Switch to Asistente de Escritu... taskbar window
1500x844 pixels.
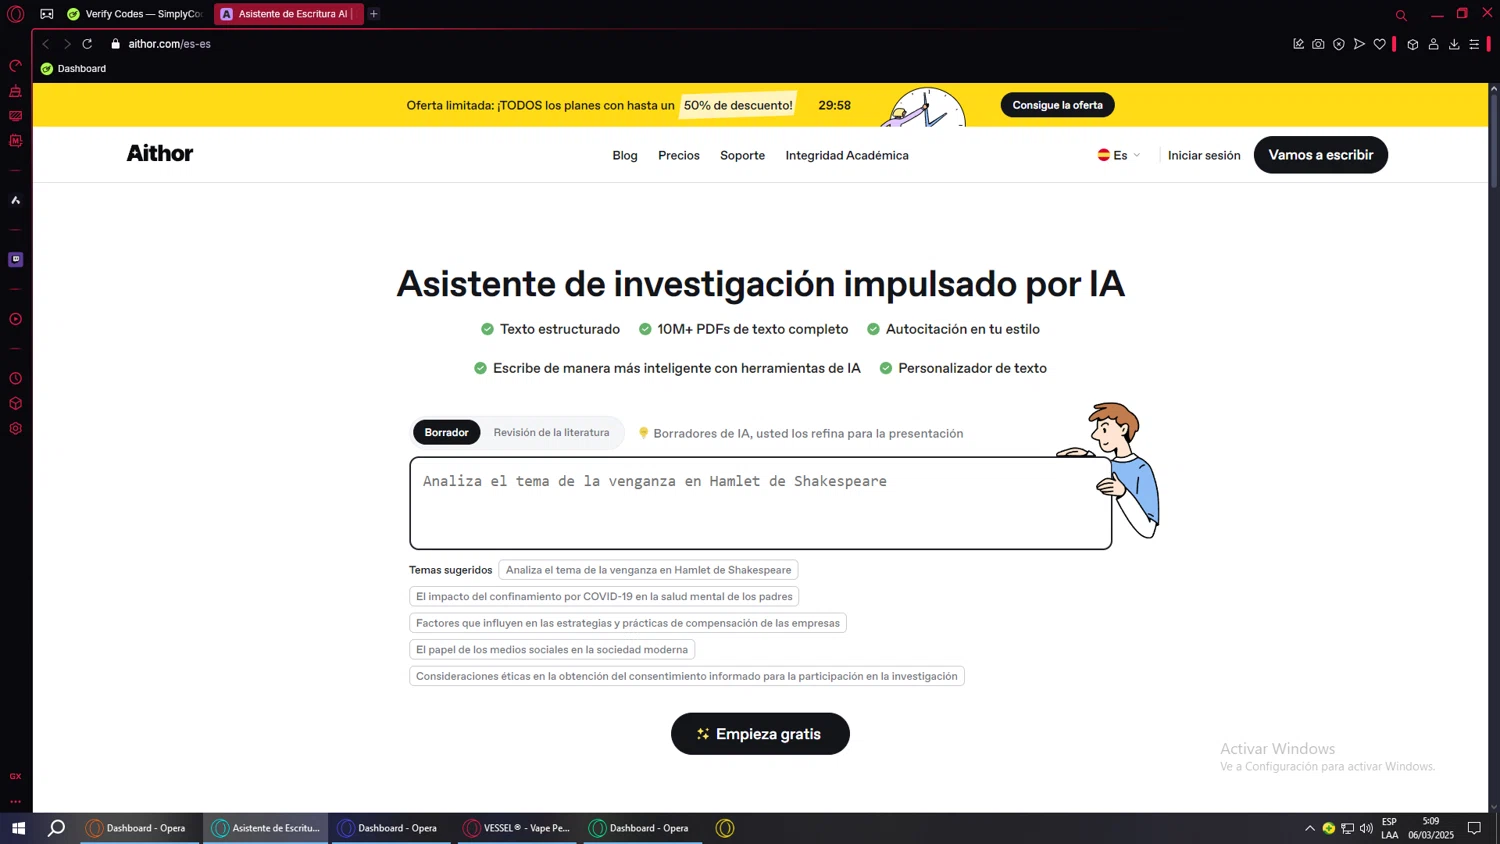point(266,828)
